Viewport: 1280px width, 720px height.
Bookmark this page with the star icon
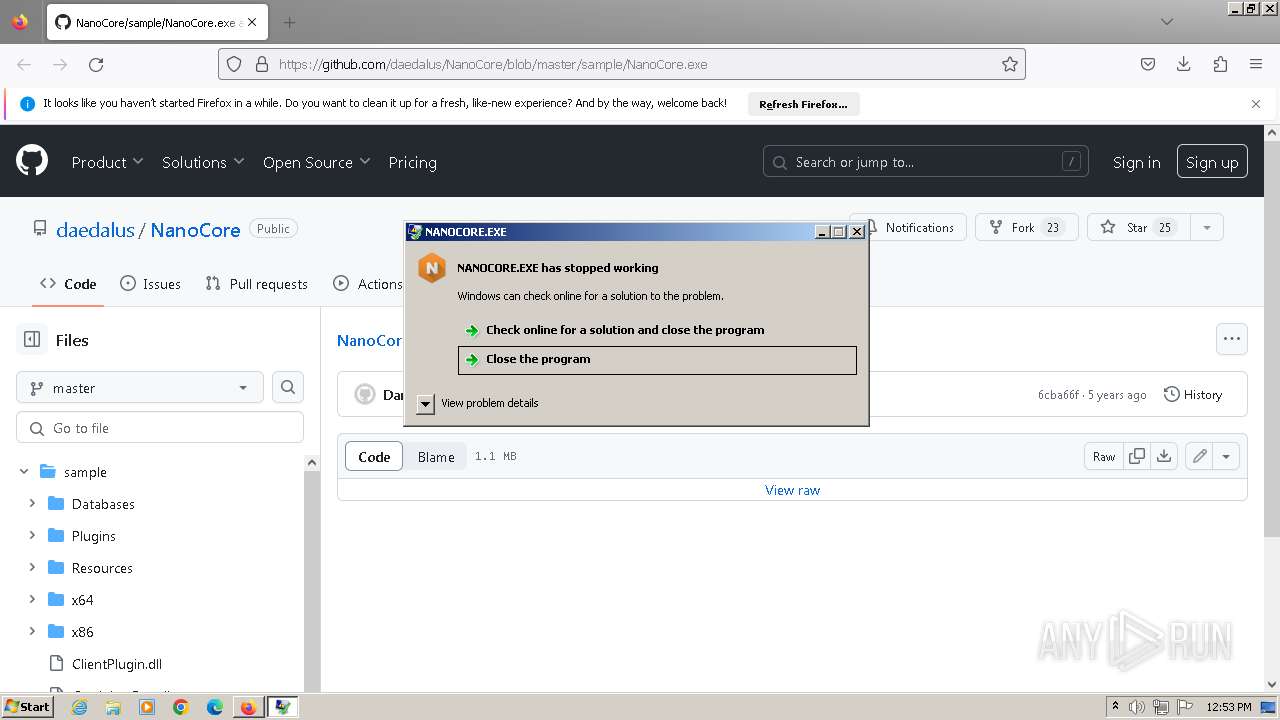1010,64
